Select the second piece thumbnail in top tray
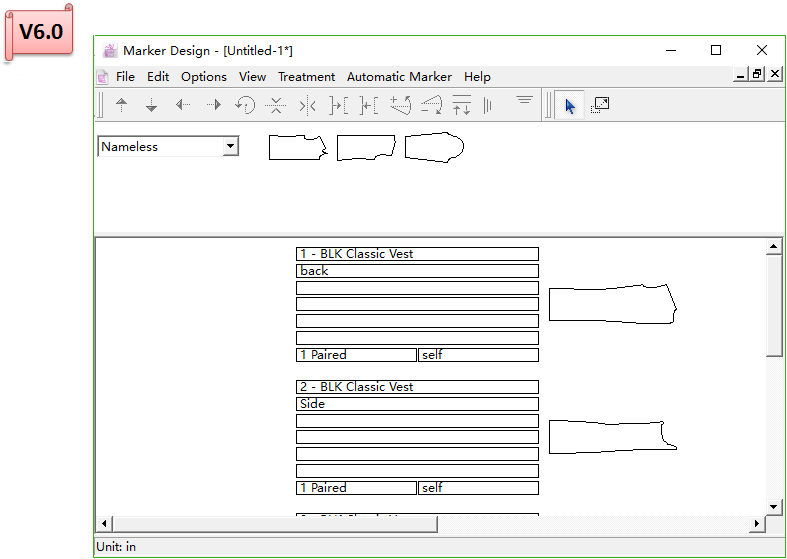787x559 pixels. 366,148
